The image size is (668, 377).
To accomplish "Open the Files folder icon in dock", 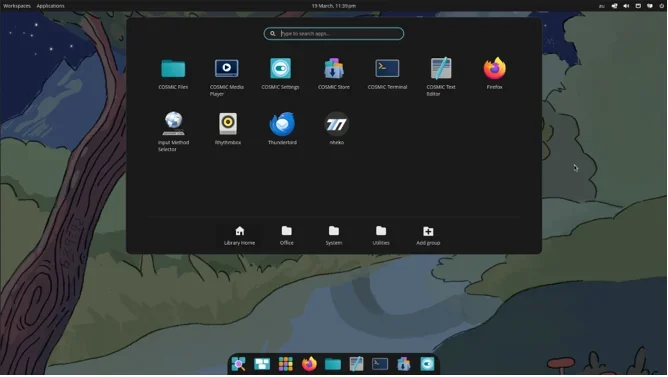I will (x=333, y=364).
